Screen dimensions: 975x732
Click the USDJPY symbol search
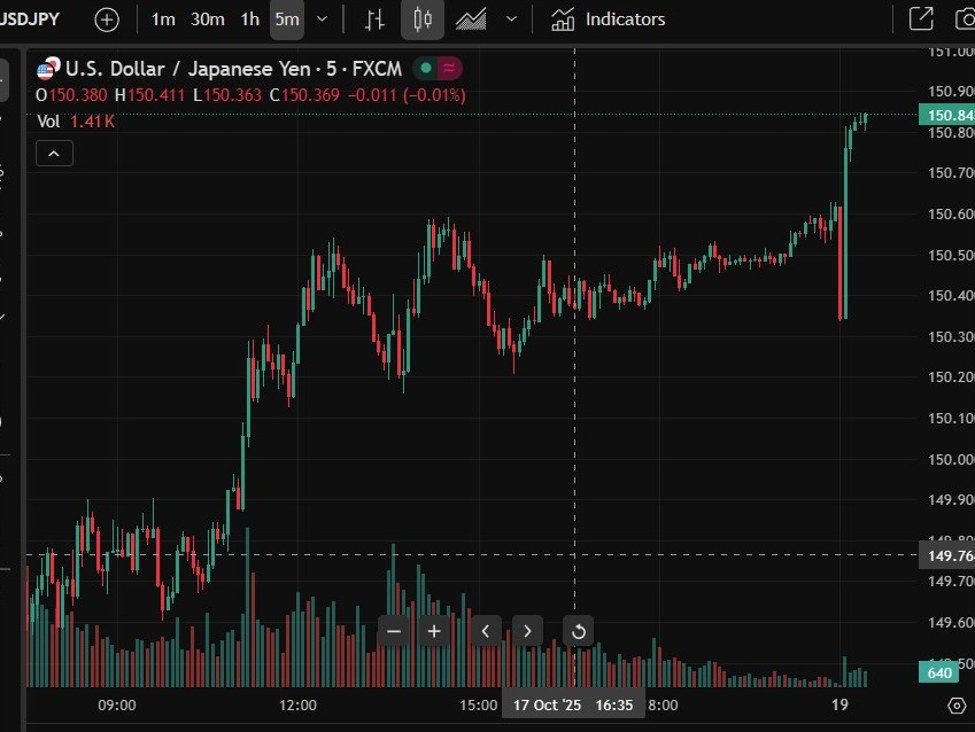(x=30, y=19)
